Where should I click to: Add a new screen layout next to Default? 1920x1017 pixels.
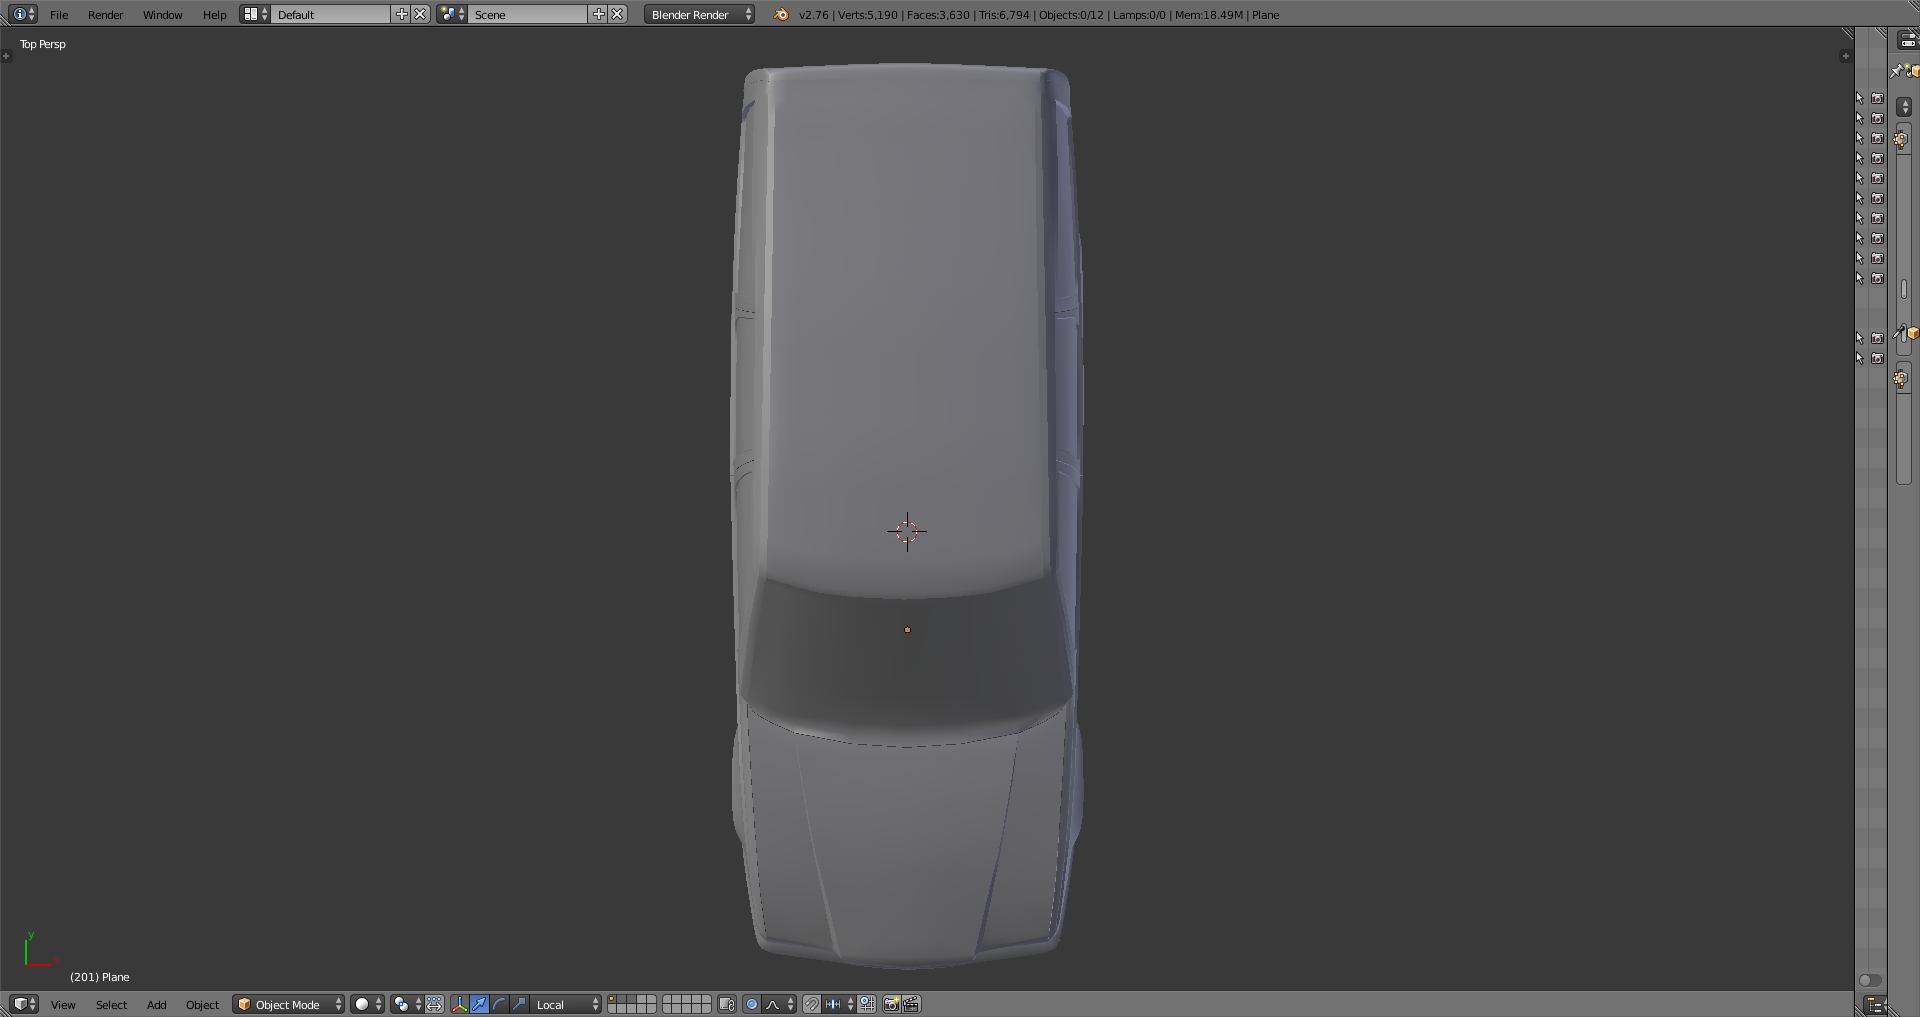402,14
